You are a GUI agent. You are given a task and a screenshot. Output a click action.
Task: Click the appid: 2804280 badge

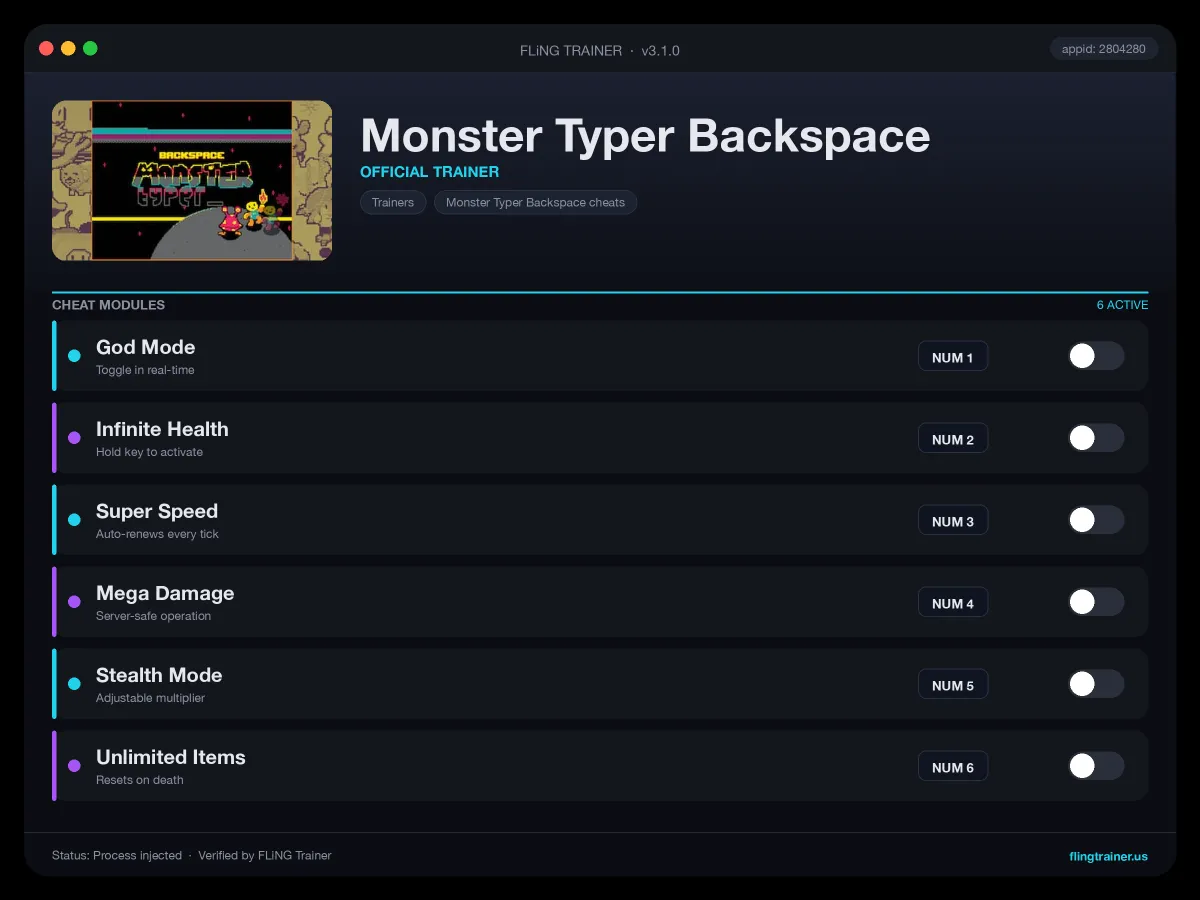pyautogui.click(x=1104, y=49)
